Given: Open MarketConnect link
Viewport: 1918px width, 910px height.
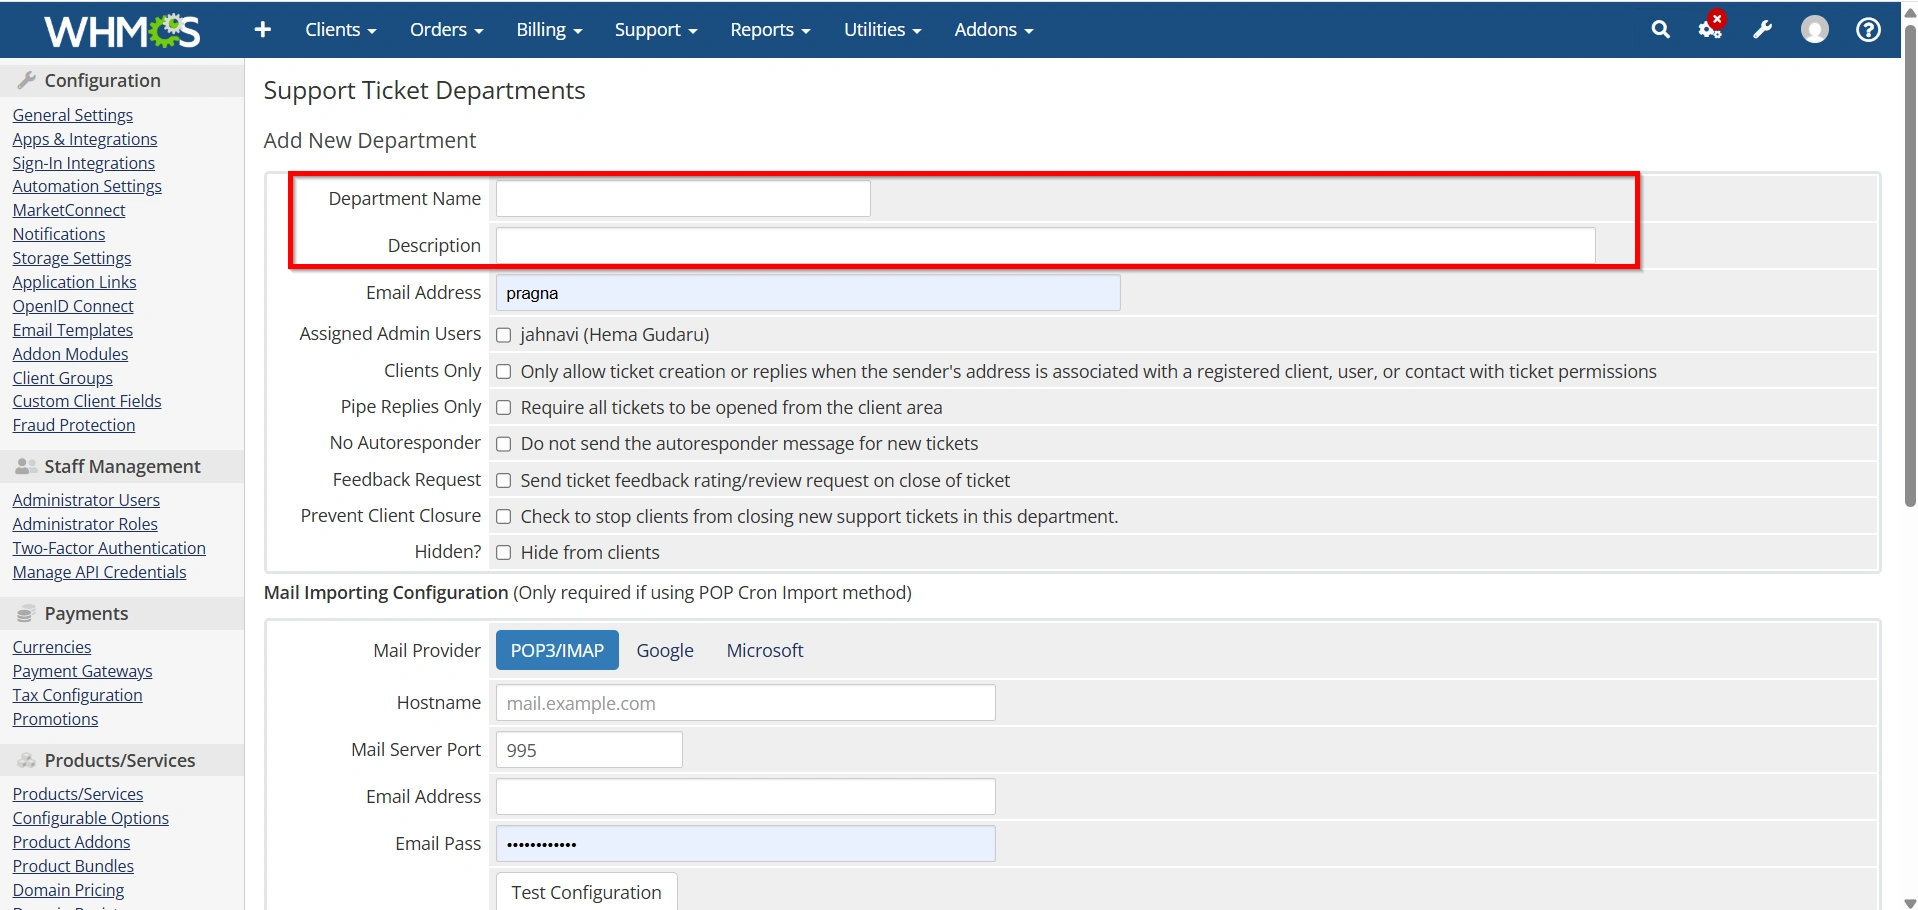Looking at the screenshot, I should pos(69,210).
